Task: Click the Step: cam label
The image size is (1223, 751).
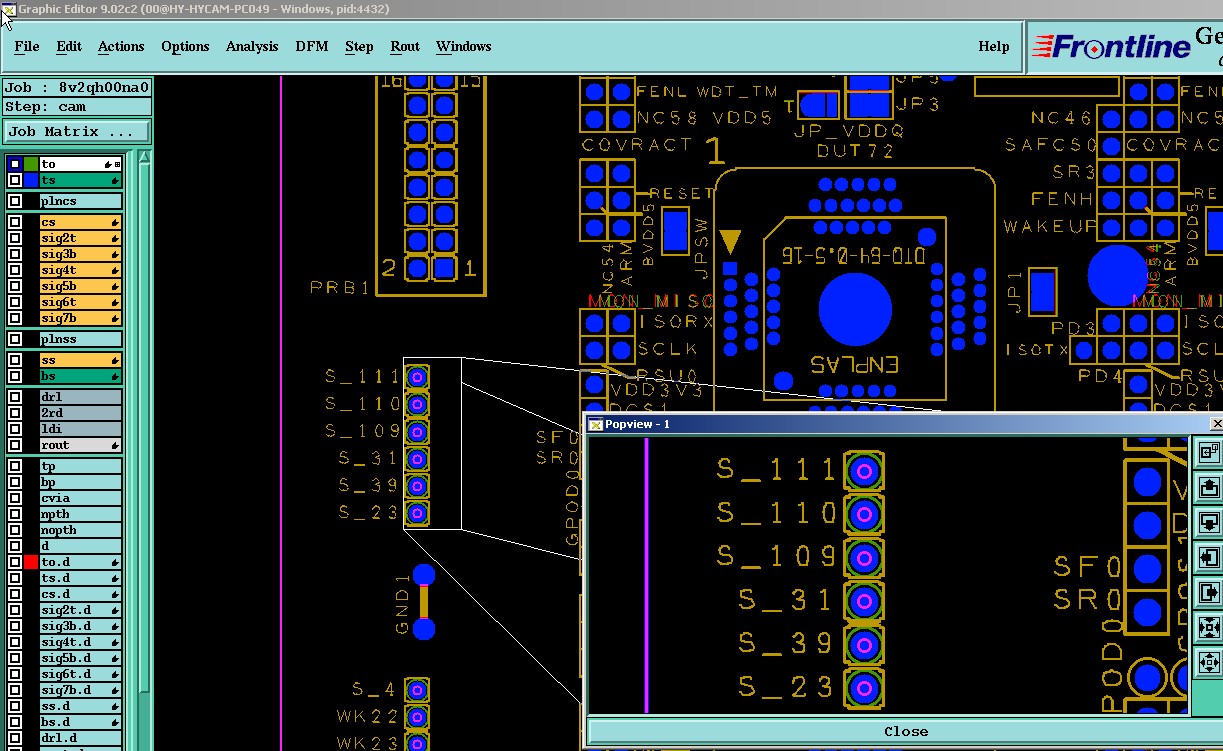Action: point(77,107)
